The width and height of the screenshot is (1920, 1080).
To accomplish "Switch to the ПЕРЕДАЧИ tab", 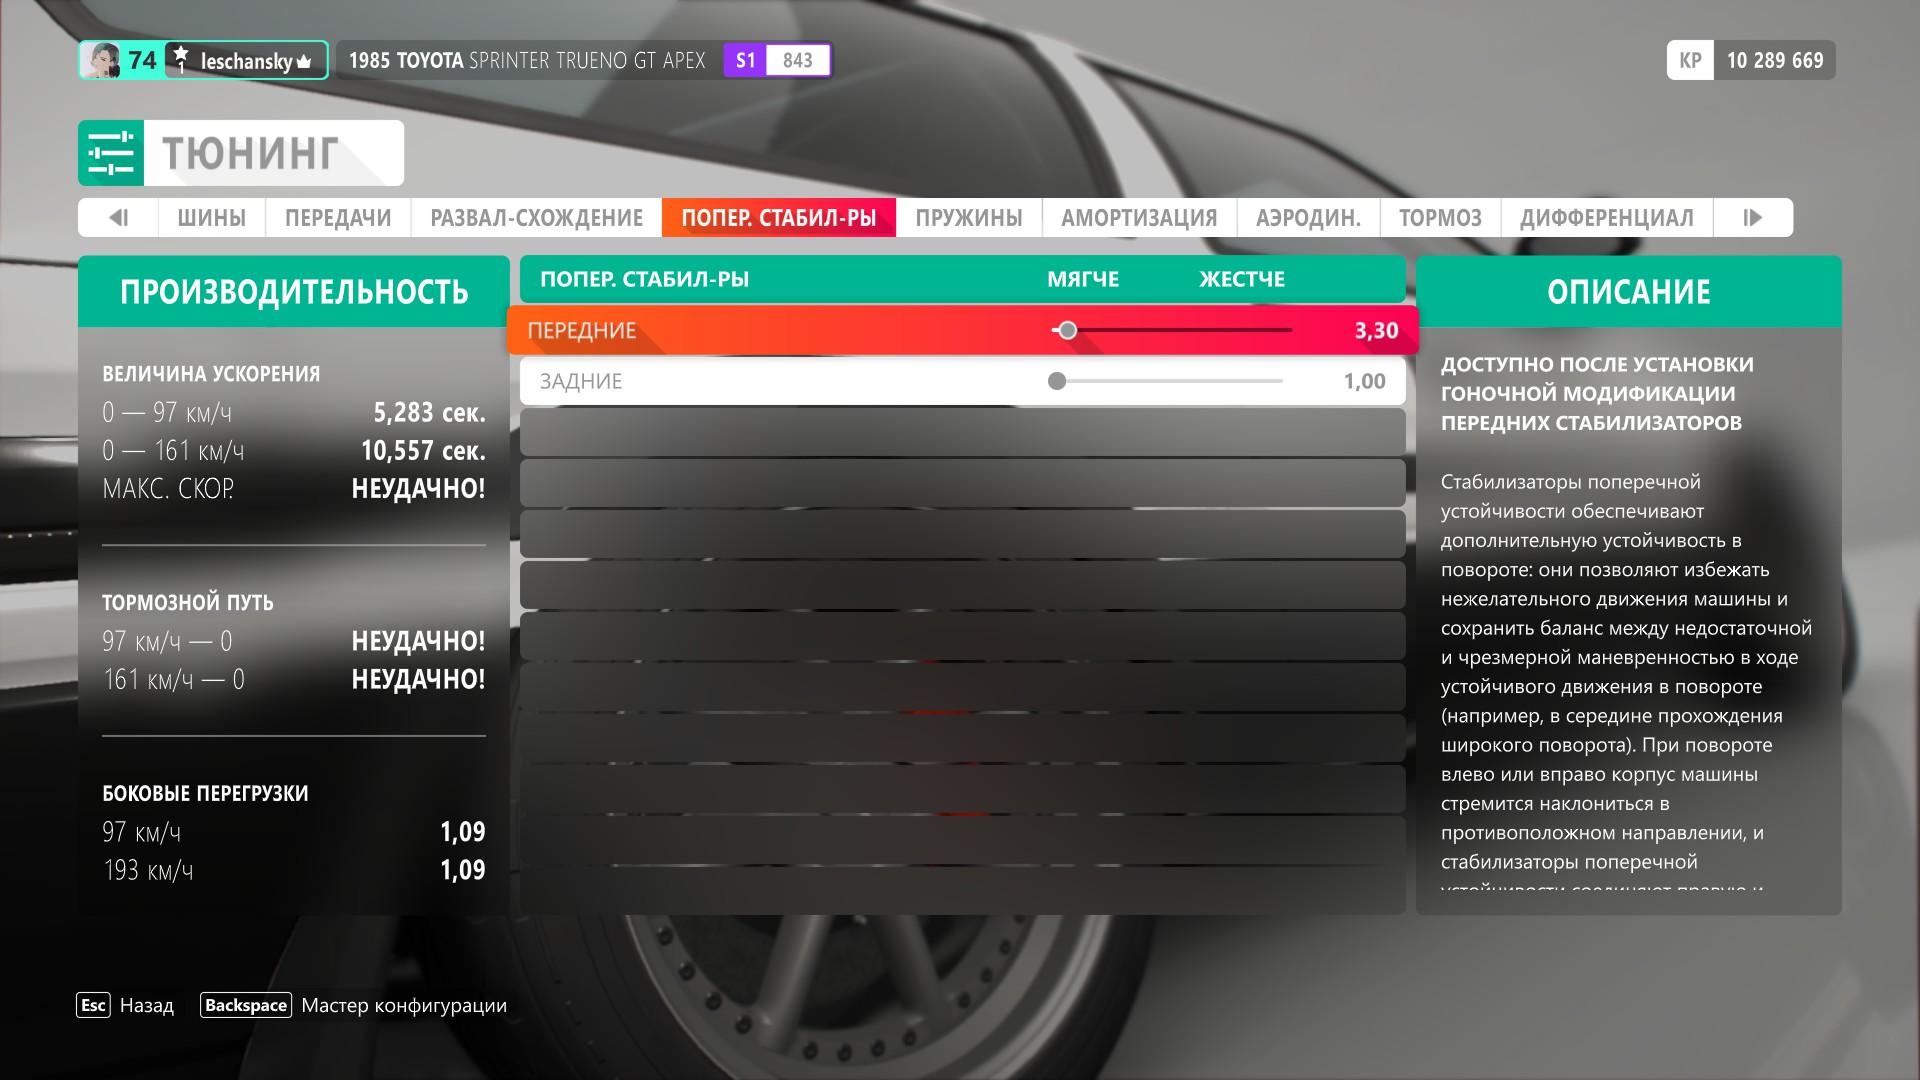I will pos(338,217).
